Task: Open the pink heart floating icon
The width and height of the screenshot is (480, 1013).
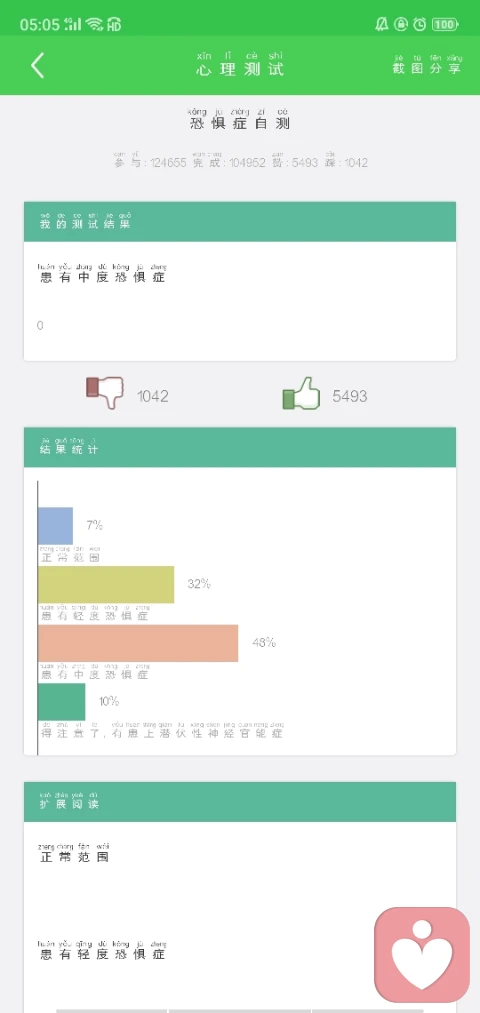Action: 422,955
